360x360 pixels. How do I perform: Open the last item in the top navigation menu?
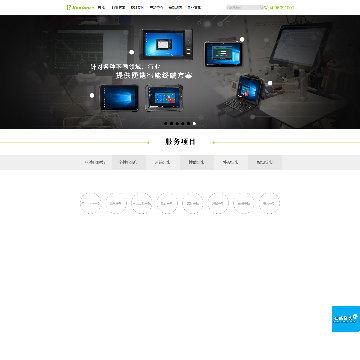[x=194, y=7]
